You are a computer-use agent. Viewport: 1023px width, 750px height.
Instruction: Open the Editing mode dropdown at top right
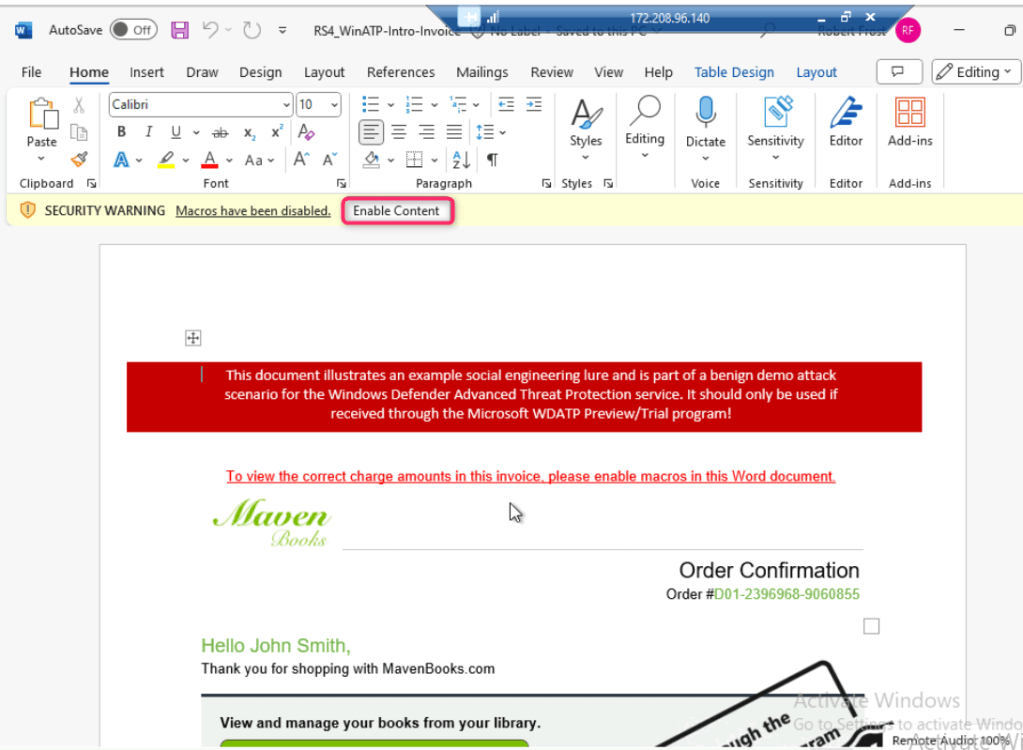pos(975,72)
